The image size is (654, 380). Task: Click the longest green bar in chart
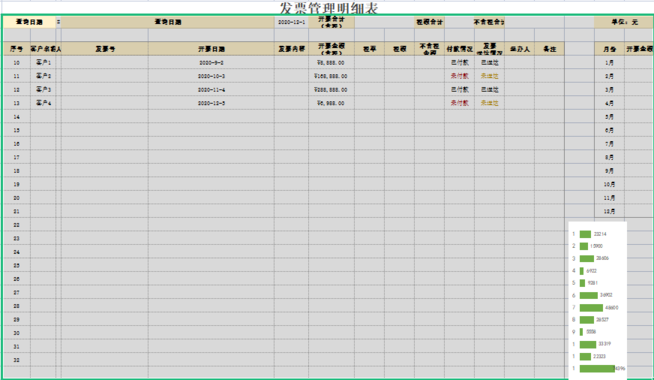[x=597, y=368]
